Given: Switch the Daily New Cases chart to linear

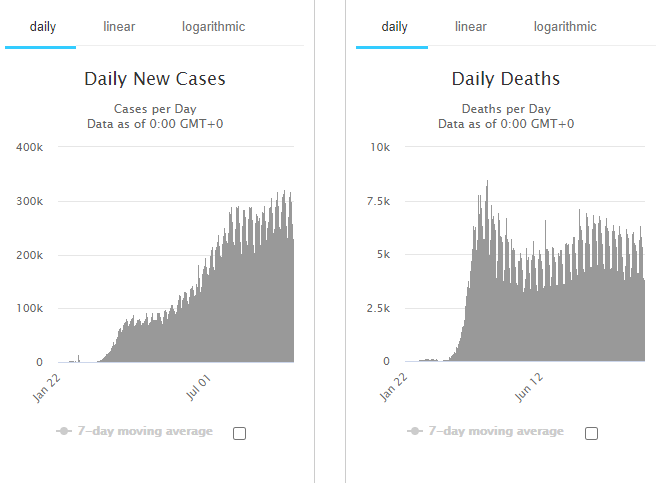Looking at the screenshot, I should (x=119, y=27).
